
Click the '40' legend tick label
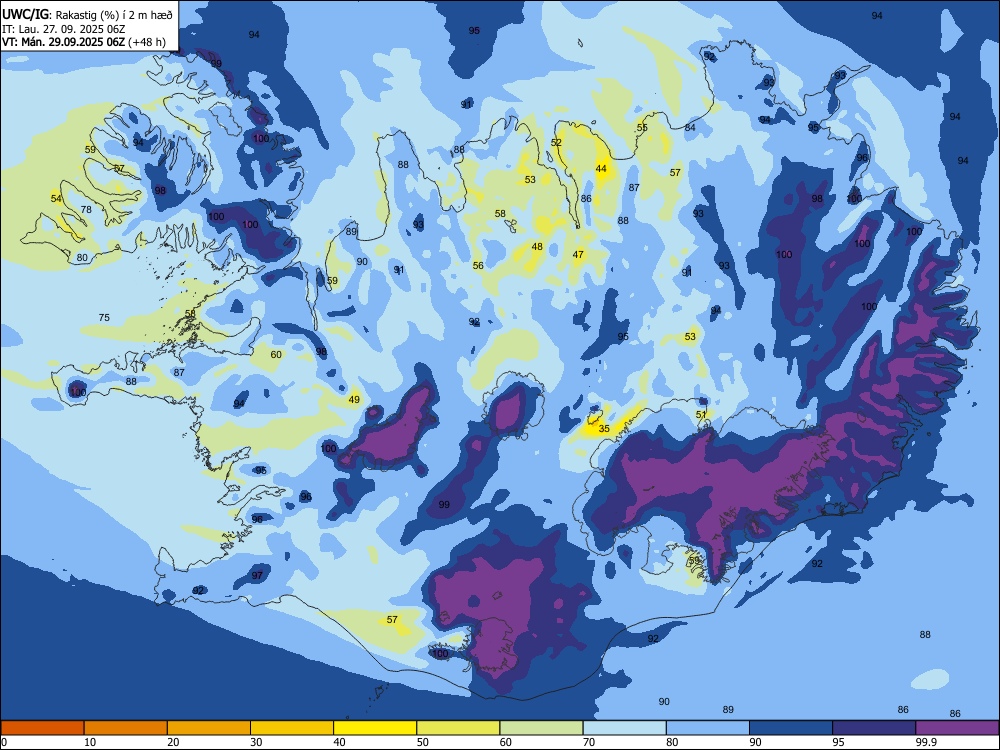point(339,742)
